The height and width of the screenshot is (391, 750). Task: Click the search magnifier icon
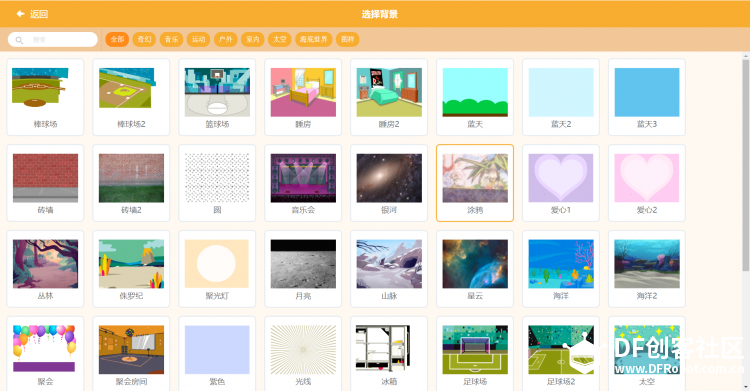pyautogui.click(x=19, y=40)
